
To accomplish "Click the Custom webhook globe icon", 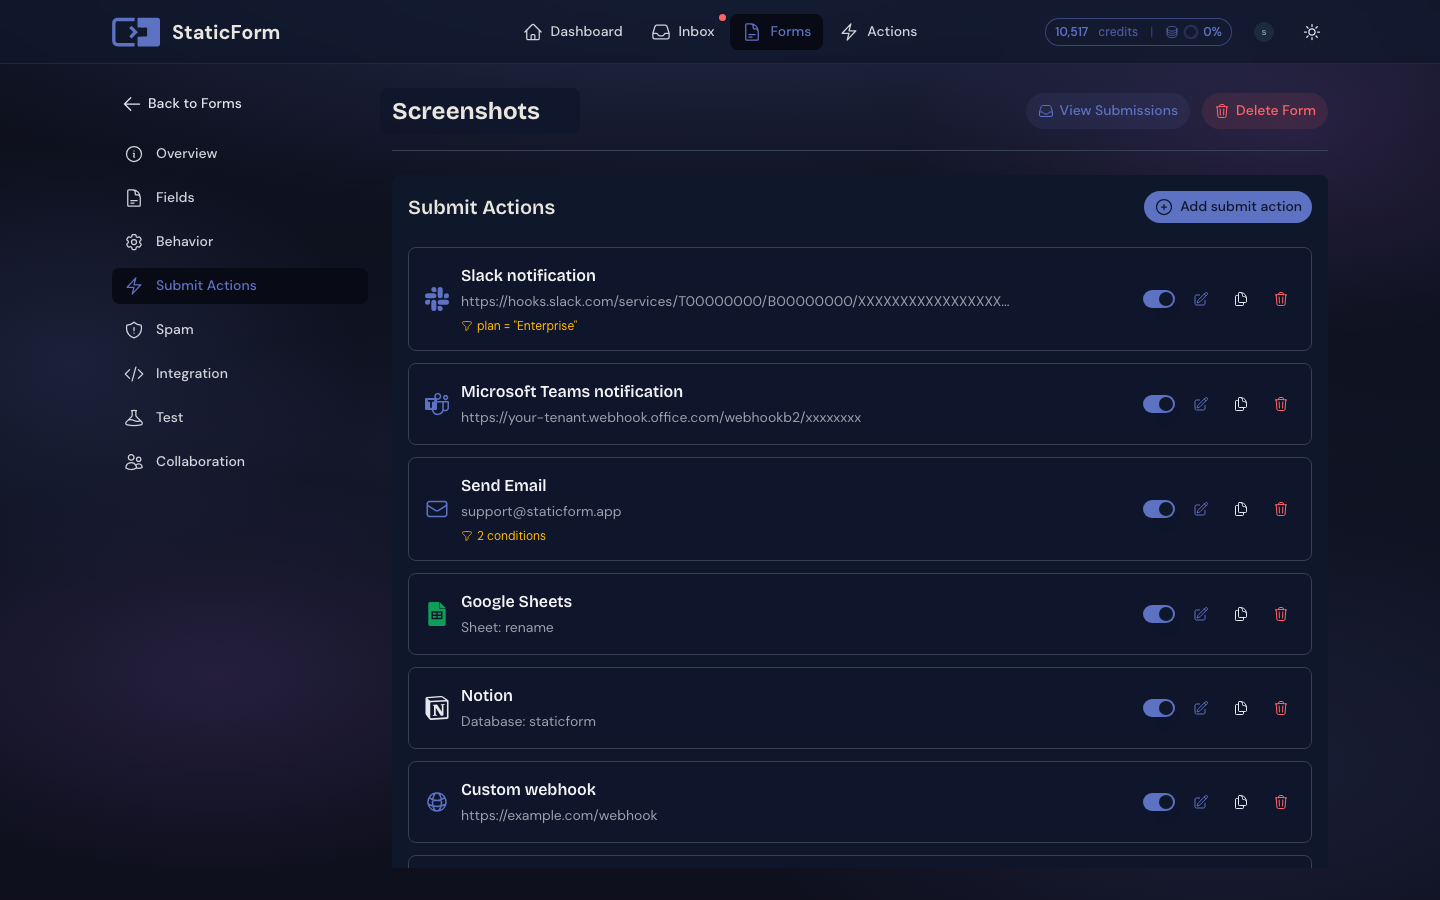I will point(437,802).
